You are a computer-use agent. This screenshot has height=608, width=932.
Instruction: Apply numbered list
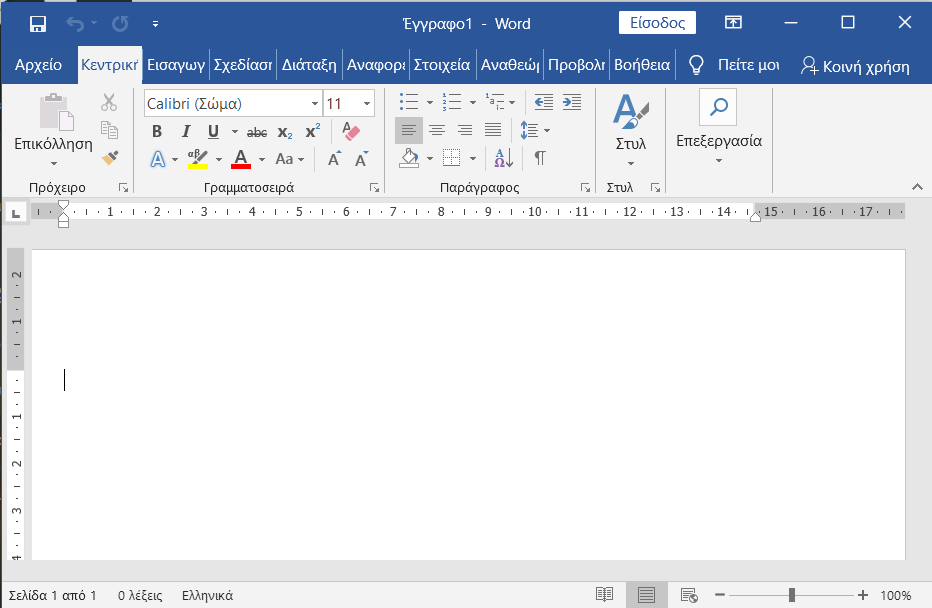452,102
